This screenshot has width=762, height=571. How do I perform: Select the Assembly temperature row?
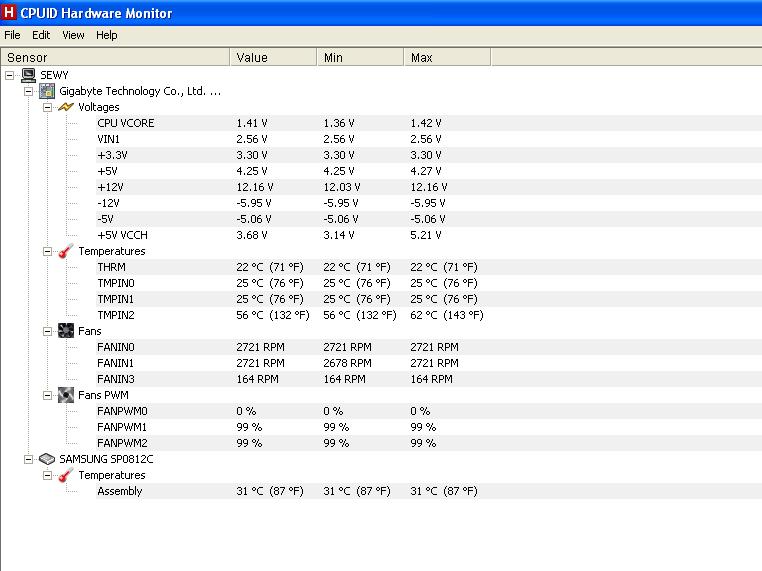coord(429,491)
